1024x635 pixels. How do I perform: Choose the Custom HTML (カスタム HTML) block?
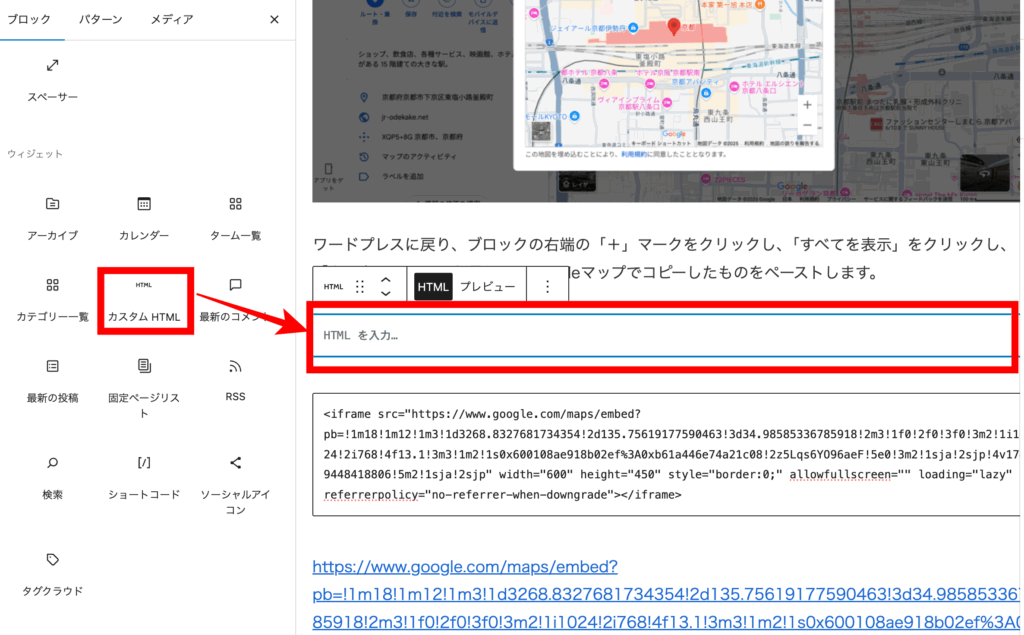point(144,300)
